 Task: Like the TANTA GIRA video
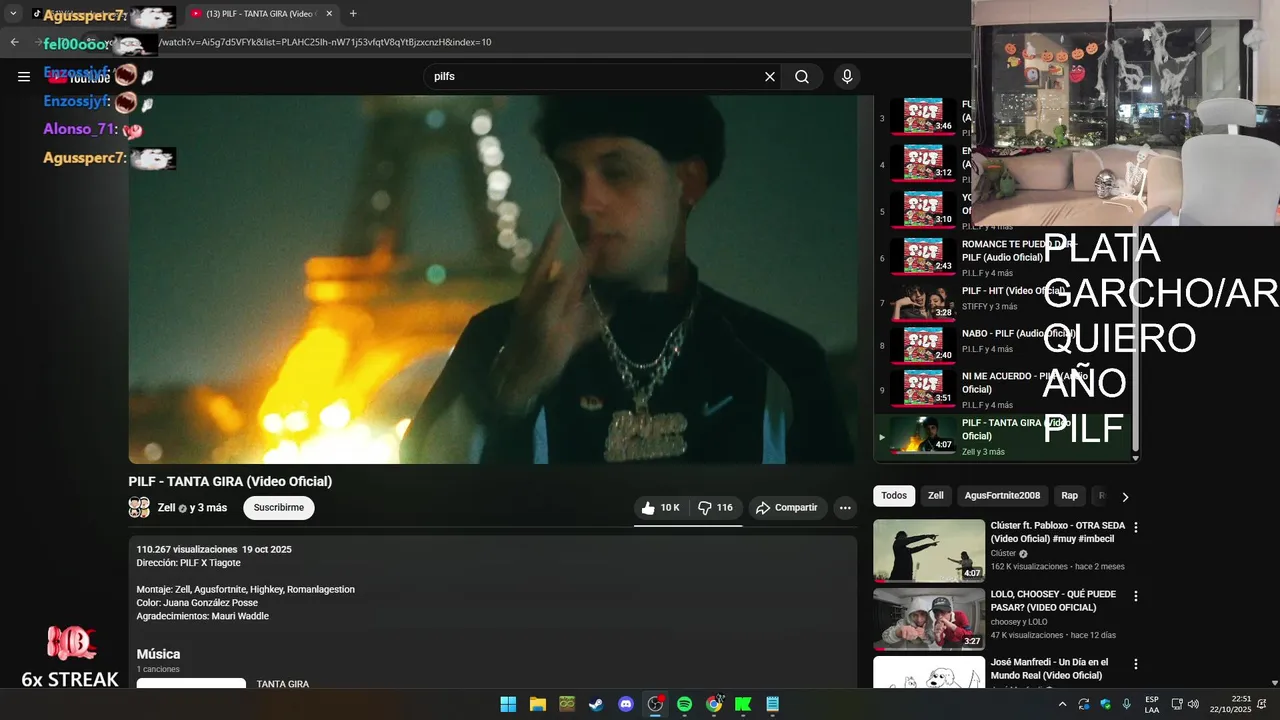tap(660, 508)
